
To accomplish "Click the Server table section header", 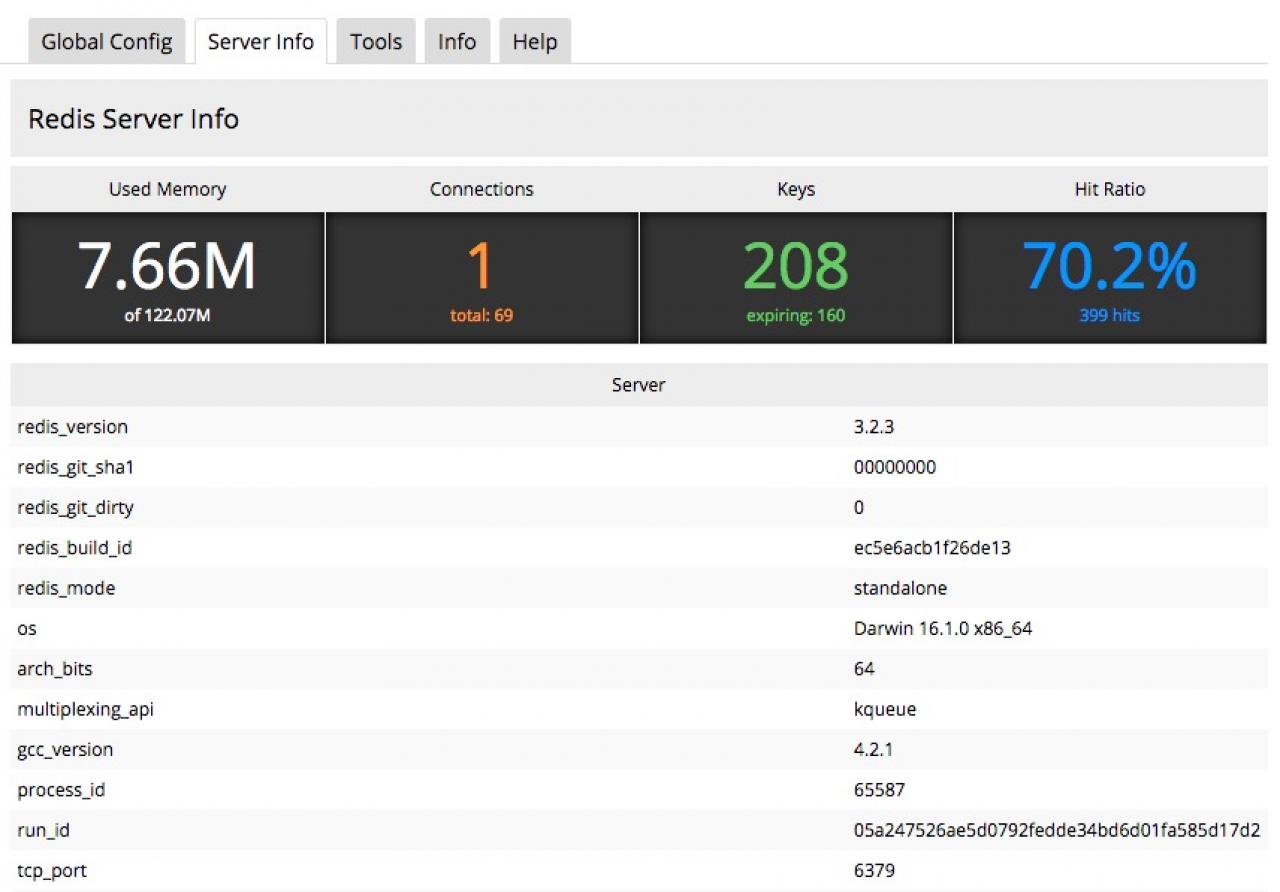I will coord(638,385).
